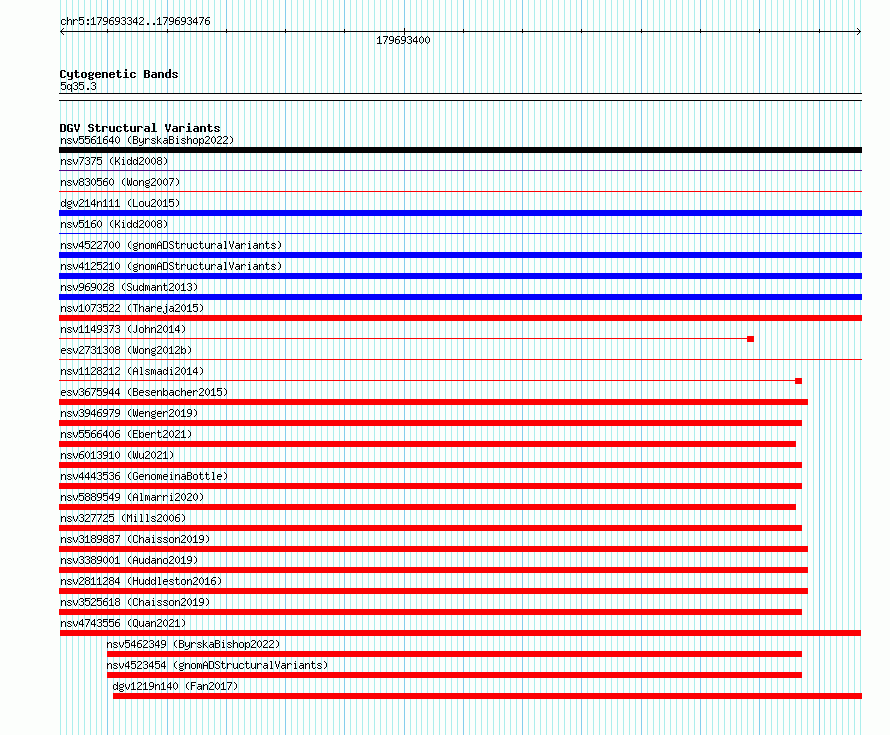The height and width of the screenshot is (735, 890).
Task: Click the 179693400 ruler position label
Action: click(x=403, y=40)
